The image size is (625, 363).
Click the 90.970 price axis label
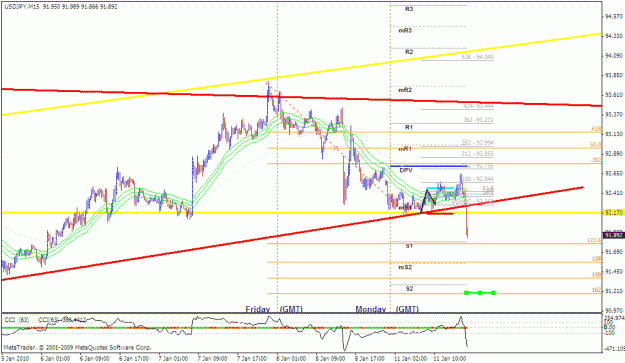tap(614, 310)
